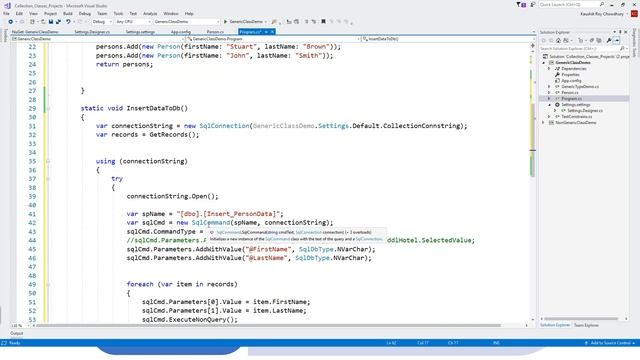Select TestConstrains.cs in Solution Explorer
Viewport: 640px width, 360px height.
[577, 117]
